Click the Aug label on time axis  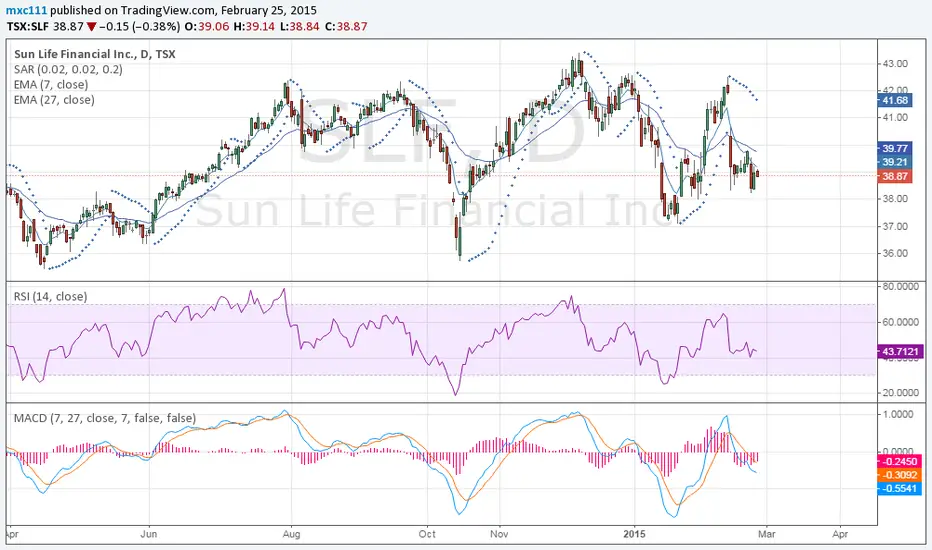pos(291,534)
